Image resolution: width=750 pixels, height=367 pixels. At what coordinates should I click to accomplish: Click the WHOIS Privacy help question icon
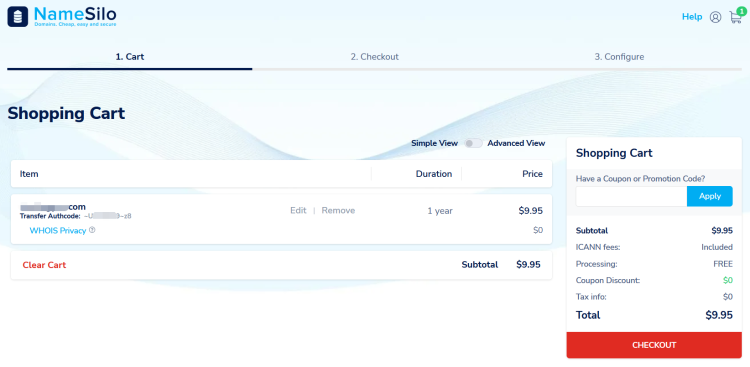point(92,230)
